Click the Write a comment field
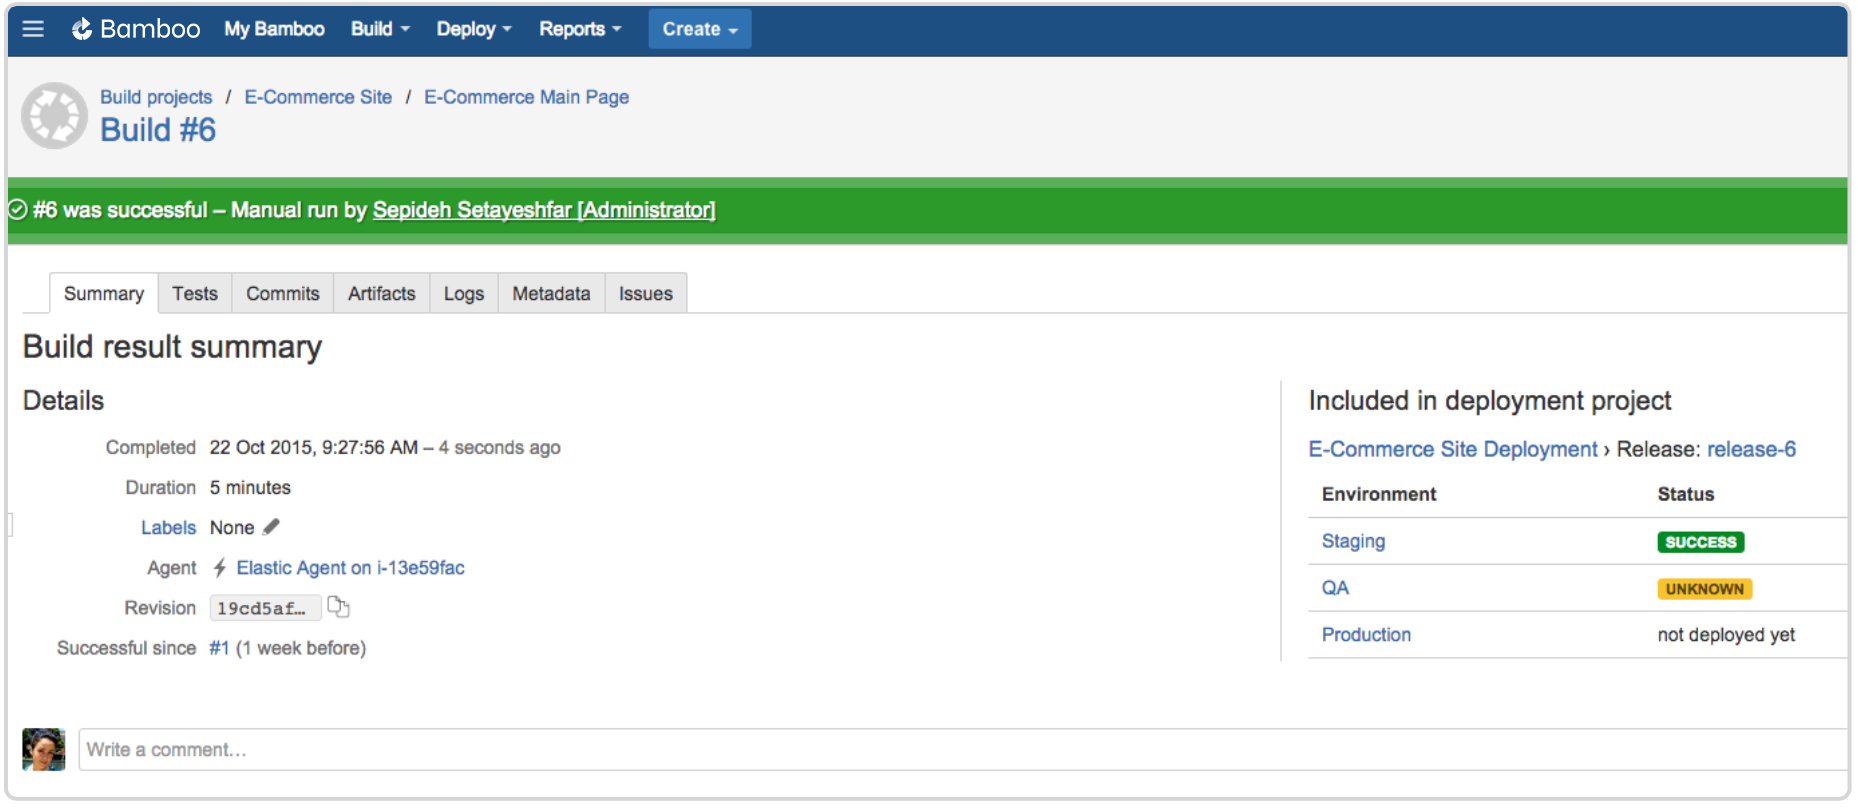The width and height of the screenshot is (1858, 808). [960, 750]
